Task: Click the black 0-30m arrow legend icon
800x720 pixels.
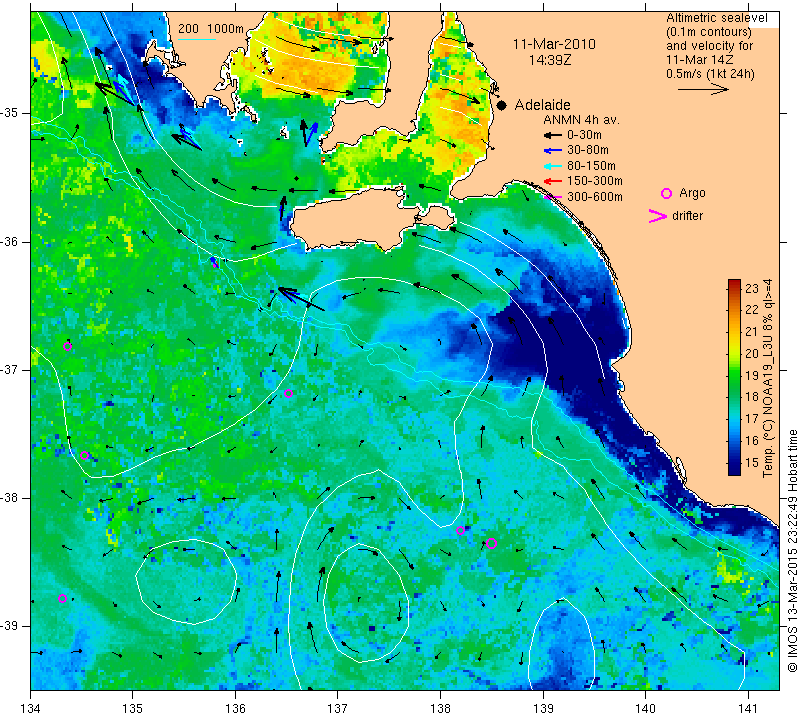Action: [x=553, y=136]
